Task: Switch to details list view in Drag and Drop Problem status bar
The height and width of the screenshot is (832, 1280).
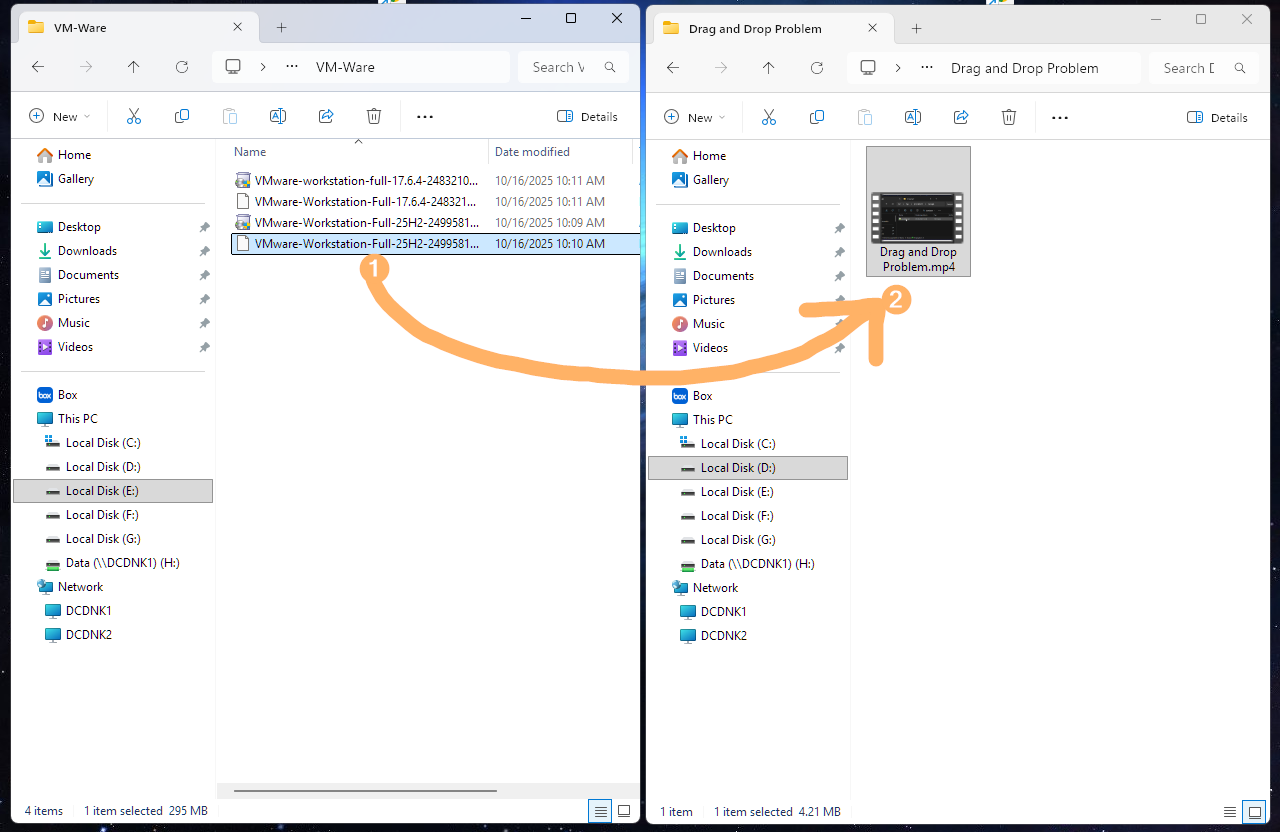Action: [x=1230, y=811]
